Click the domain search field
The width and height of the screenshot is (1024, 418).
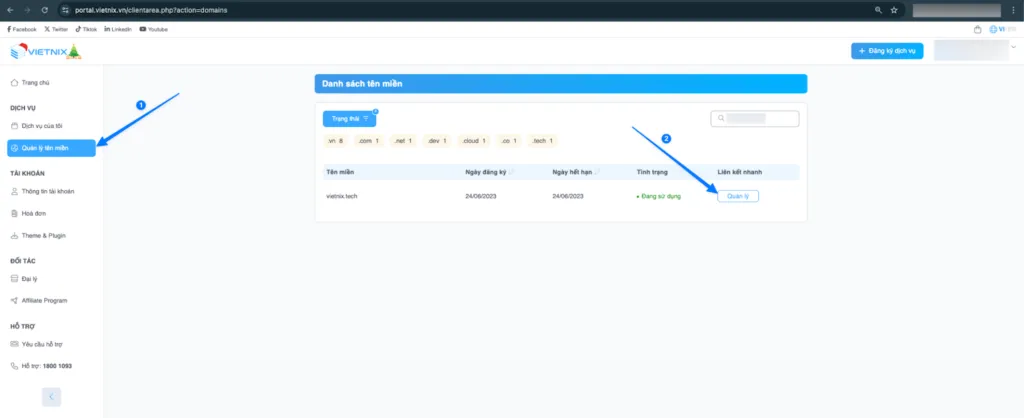(755, 119)
